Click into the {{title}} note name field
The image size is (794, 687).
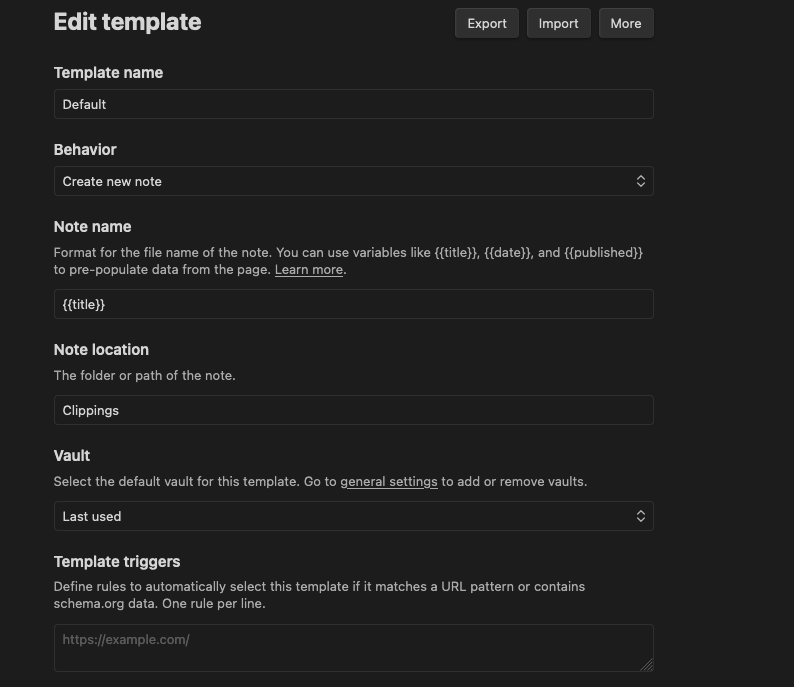click(353, 304)
